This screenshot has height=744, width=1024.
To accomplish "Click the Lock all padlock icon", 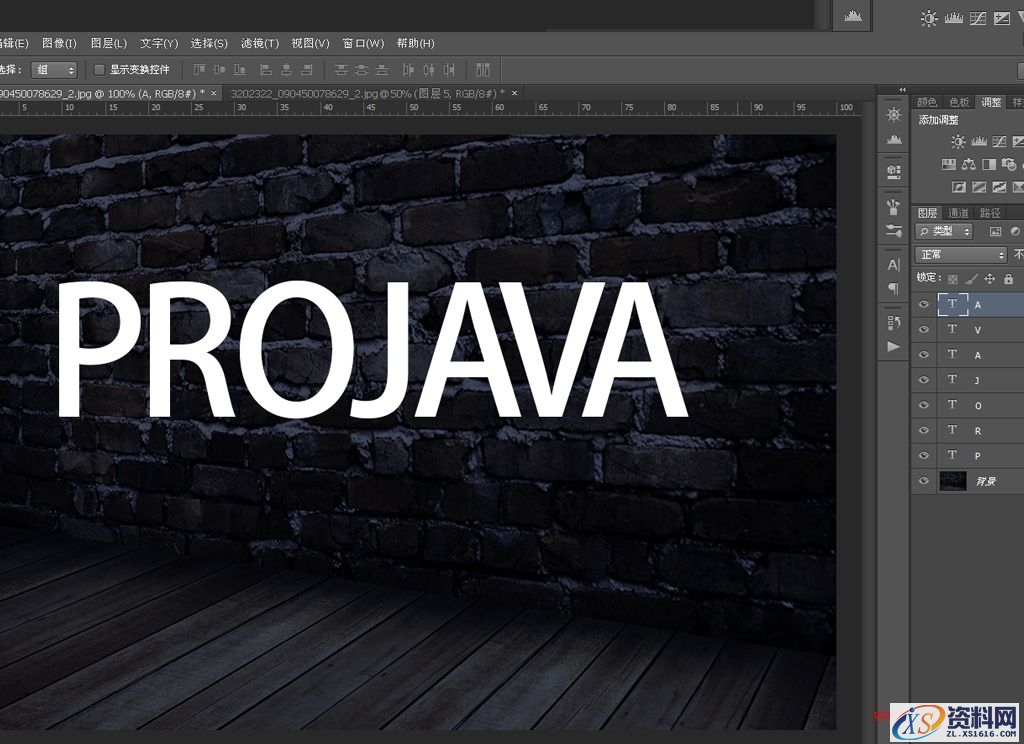I will pyautogui.click(x=1008, y=279).
